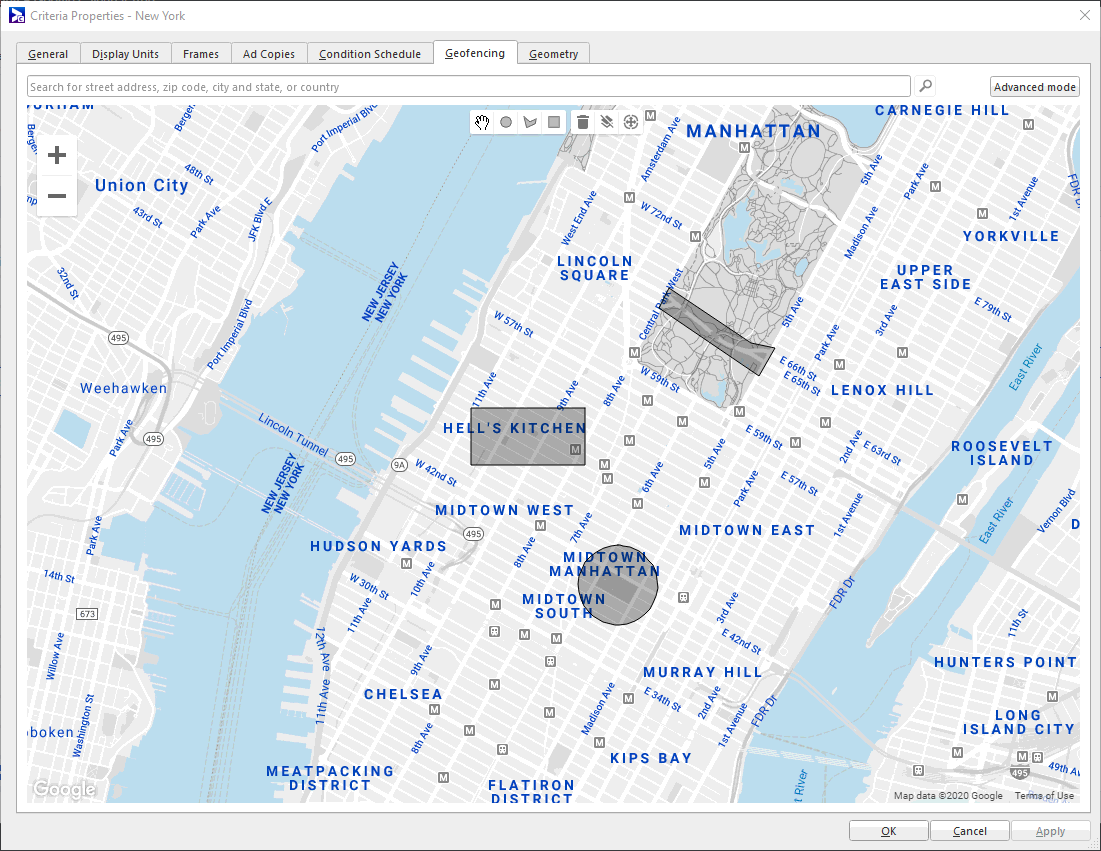Click the "Union City" map label

[142, 185]
